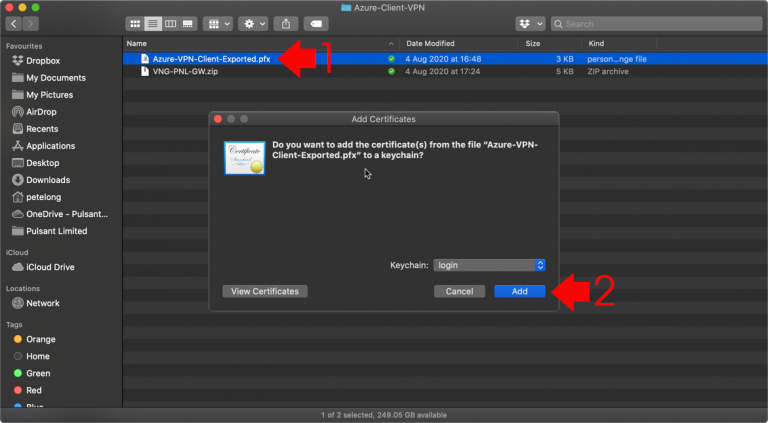
Task: Sort files by Kind column
Action: (596, 44)
